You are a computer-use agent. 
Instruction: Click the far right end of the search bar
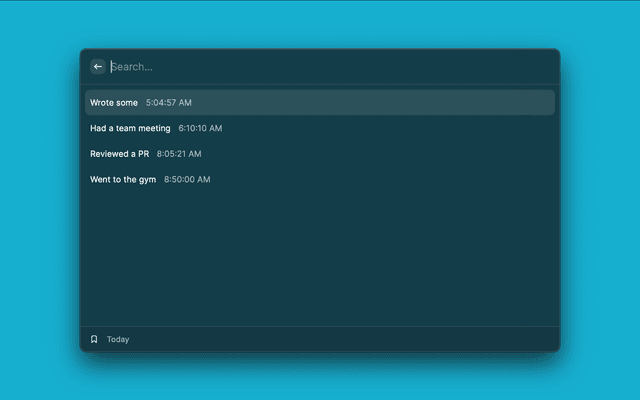540,67
